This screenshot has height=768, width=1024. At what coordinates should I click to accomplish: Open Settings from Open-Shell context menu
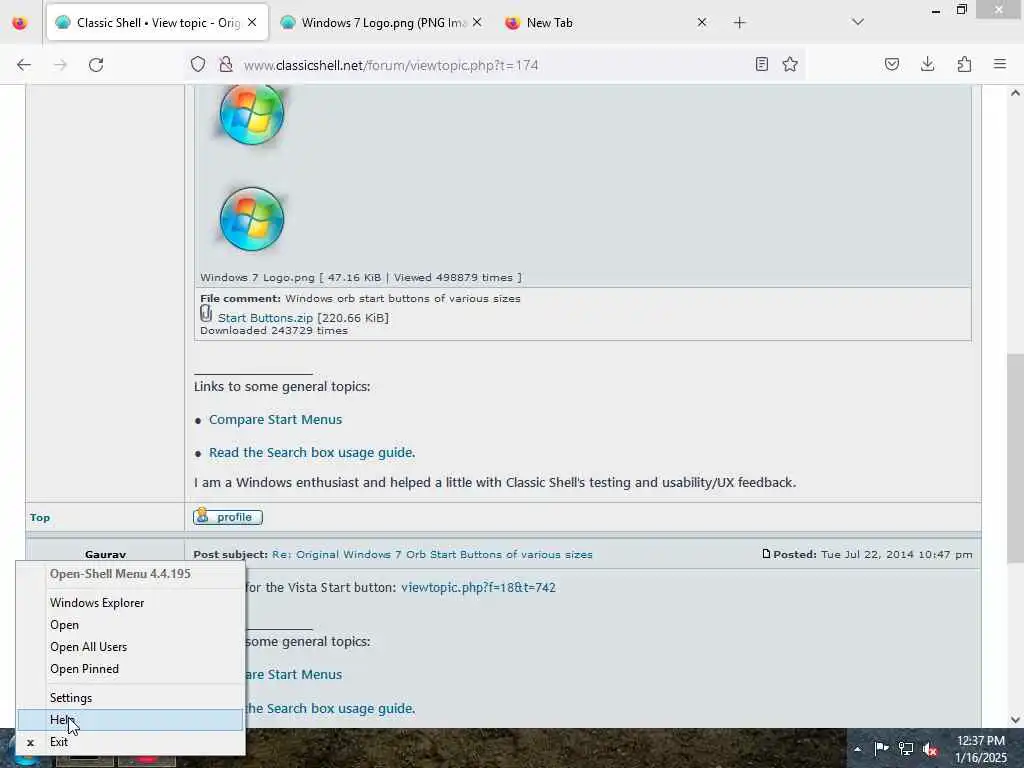pos(131,697)
